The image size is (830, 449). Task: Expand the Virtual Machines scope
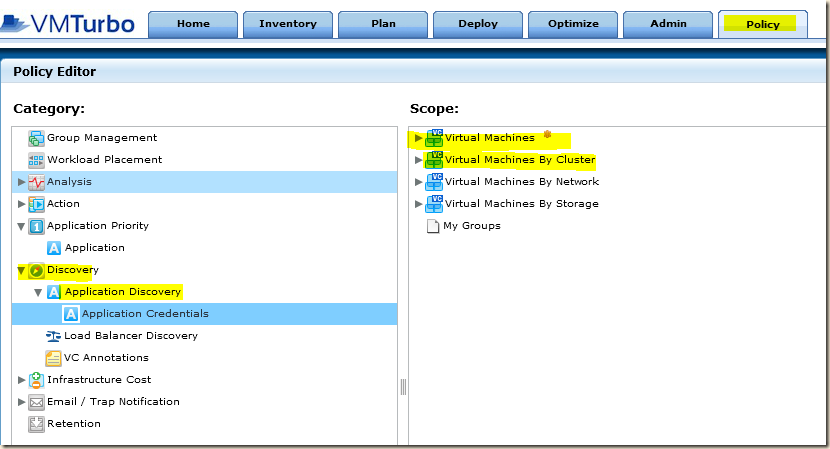click(418, 138)
